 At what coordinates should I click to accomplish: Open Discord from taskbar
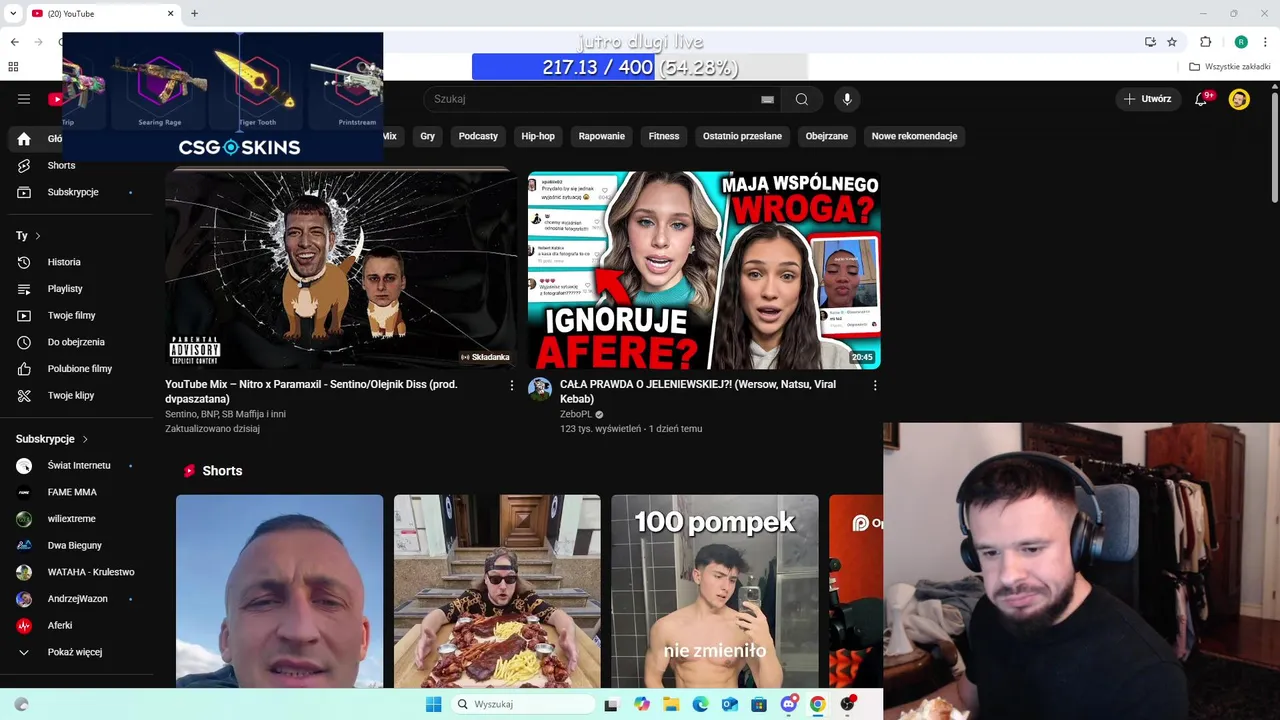(x=789, y=704)
